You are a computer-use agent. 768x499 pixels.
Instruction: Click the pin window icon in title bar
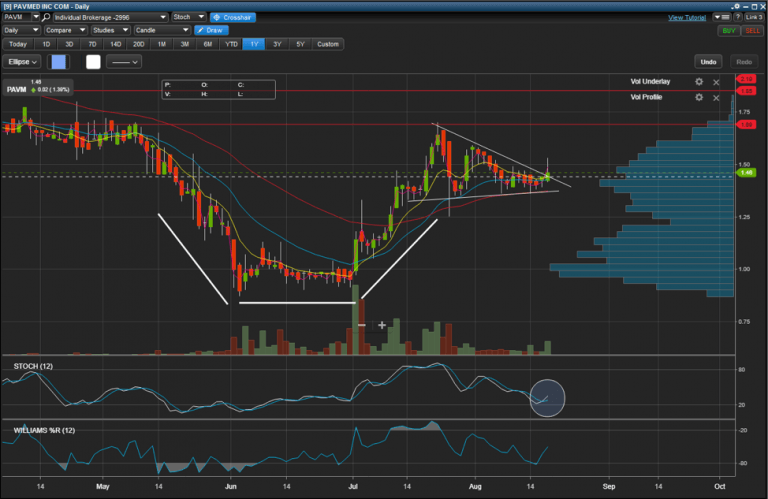tap(736, 6)
